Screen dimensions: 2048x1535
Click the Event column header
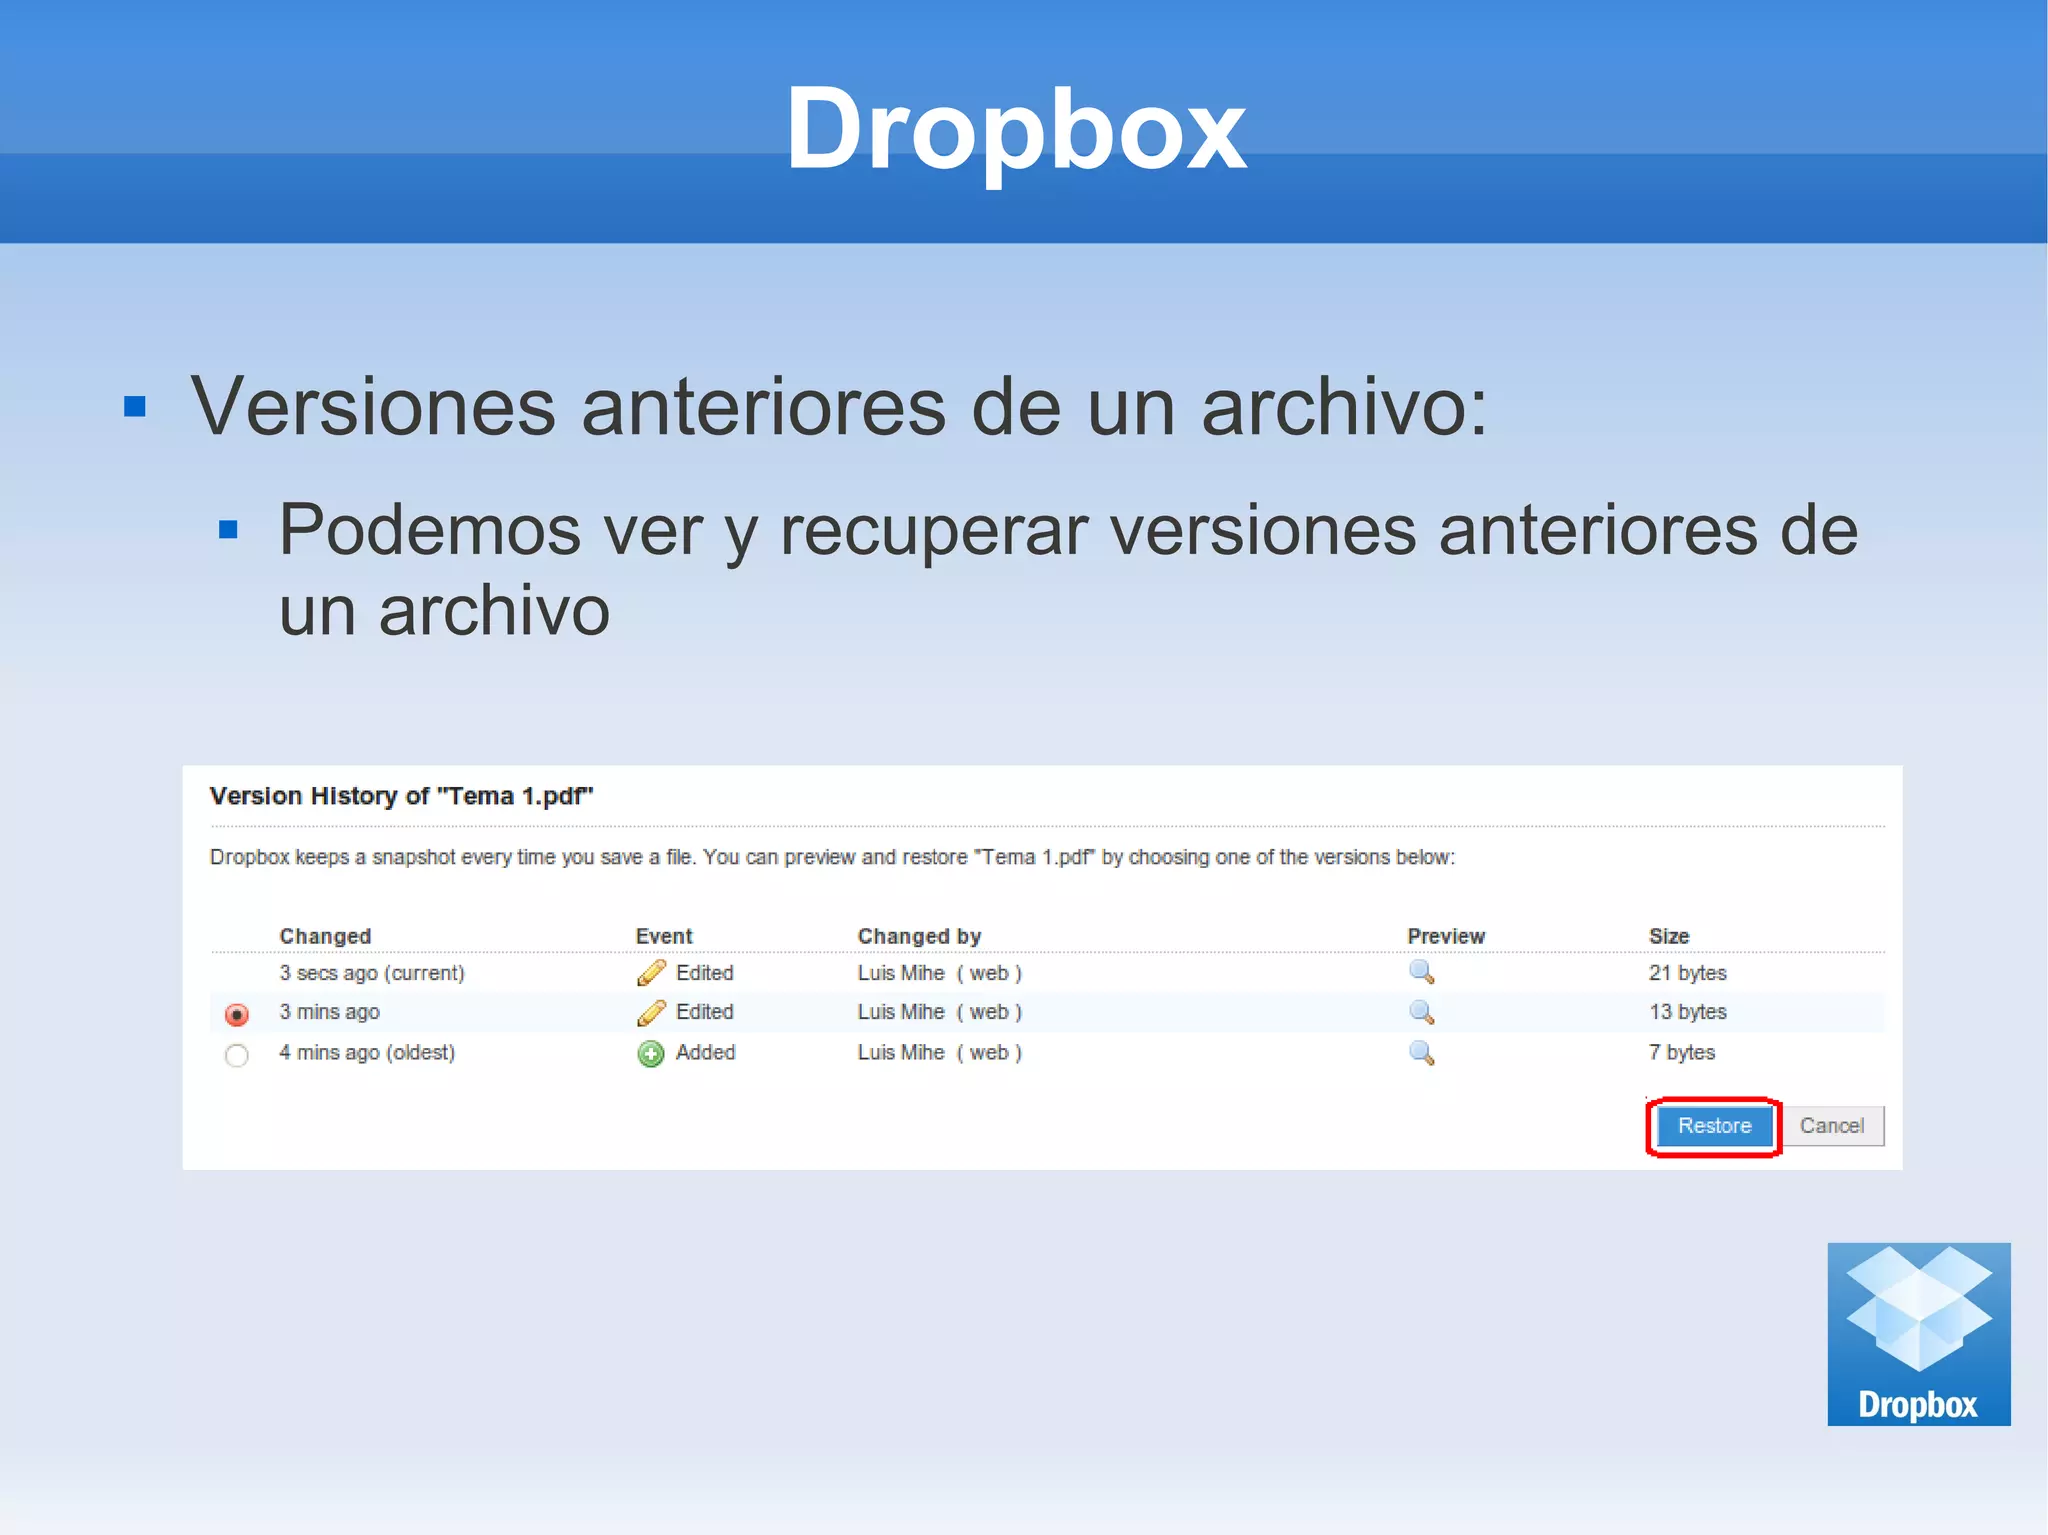664,936
